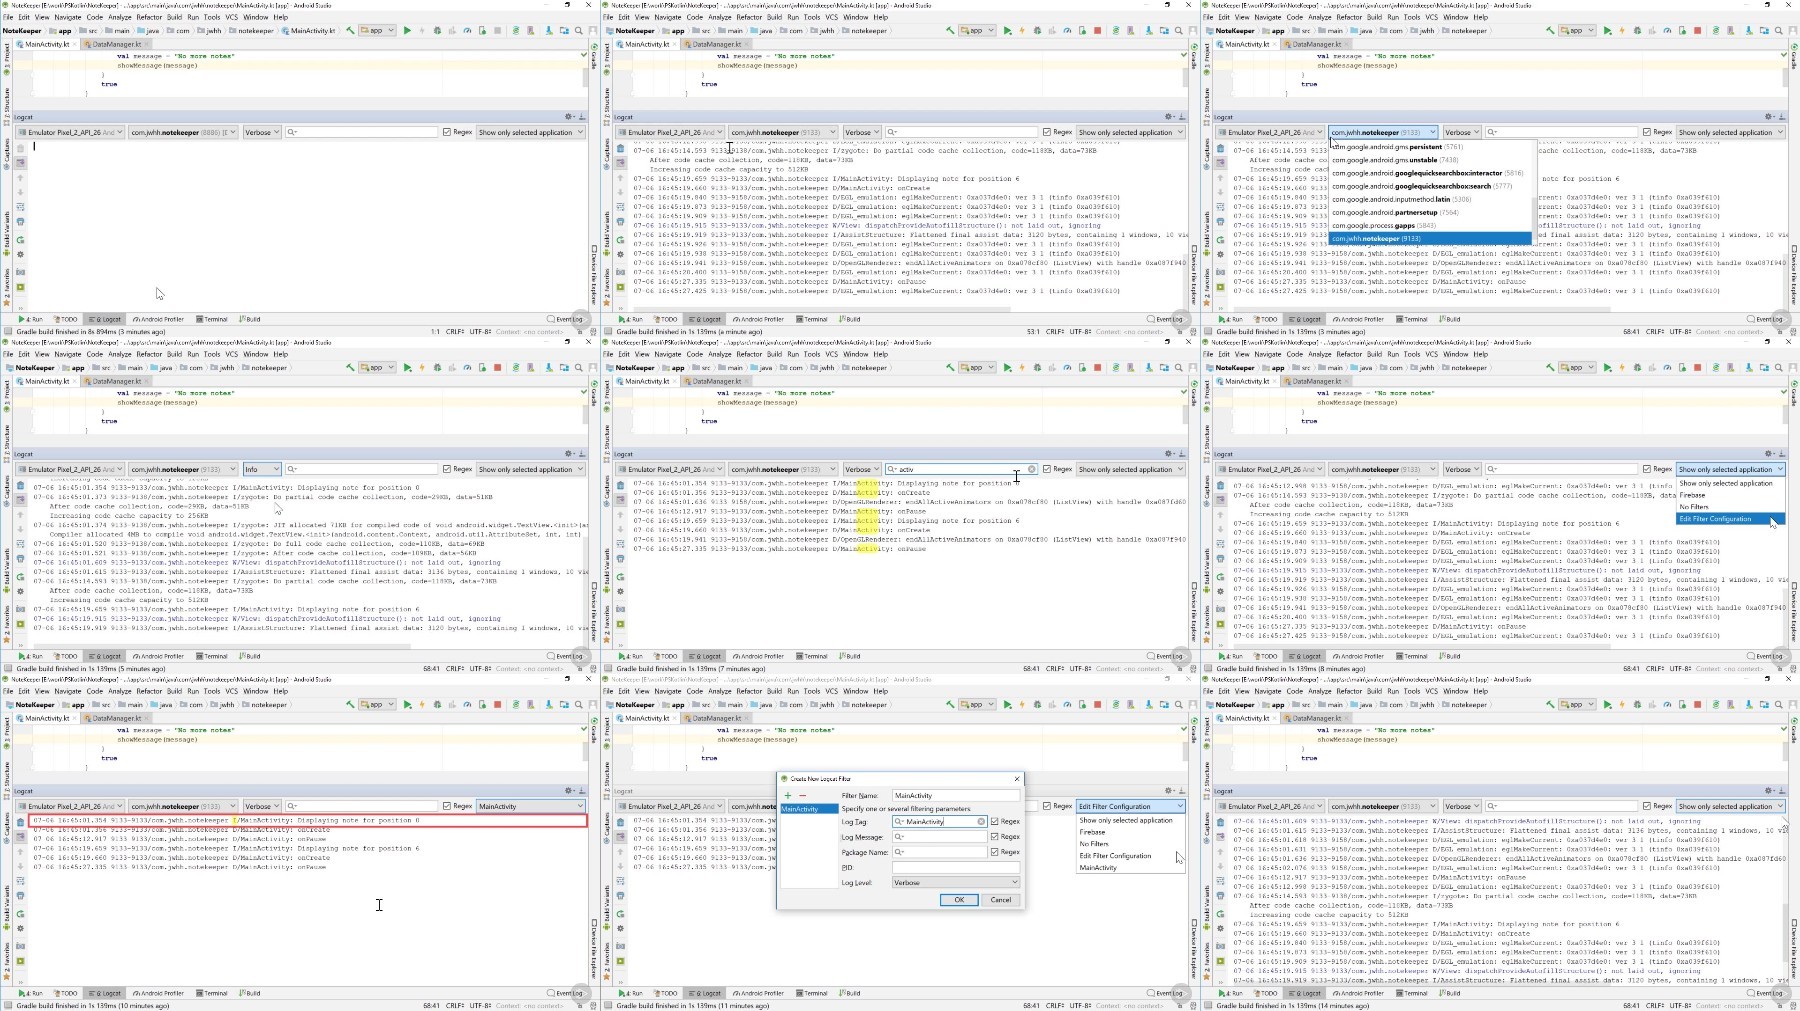Viewport: 1800px width, 1011px height.
Task: Select MainActivity in the dialog's filter list
Action: pyautogui.click(x=808, y=809)
